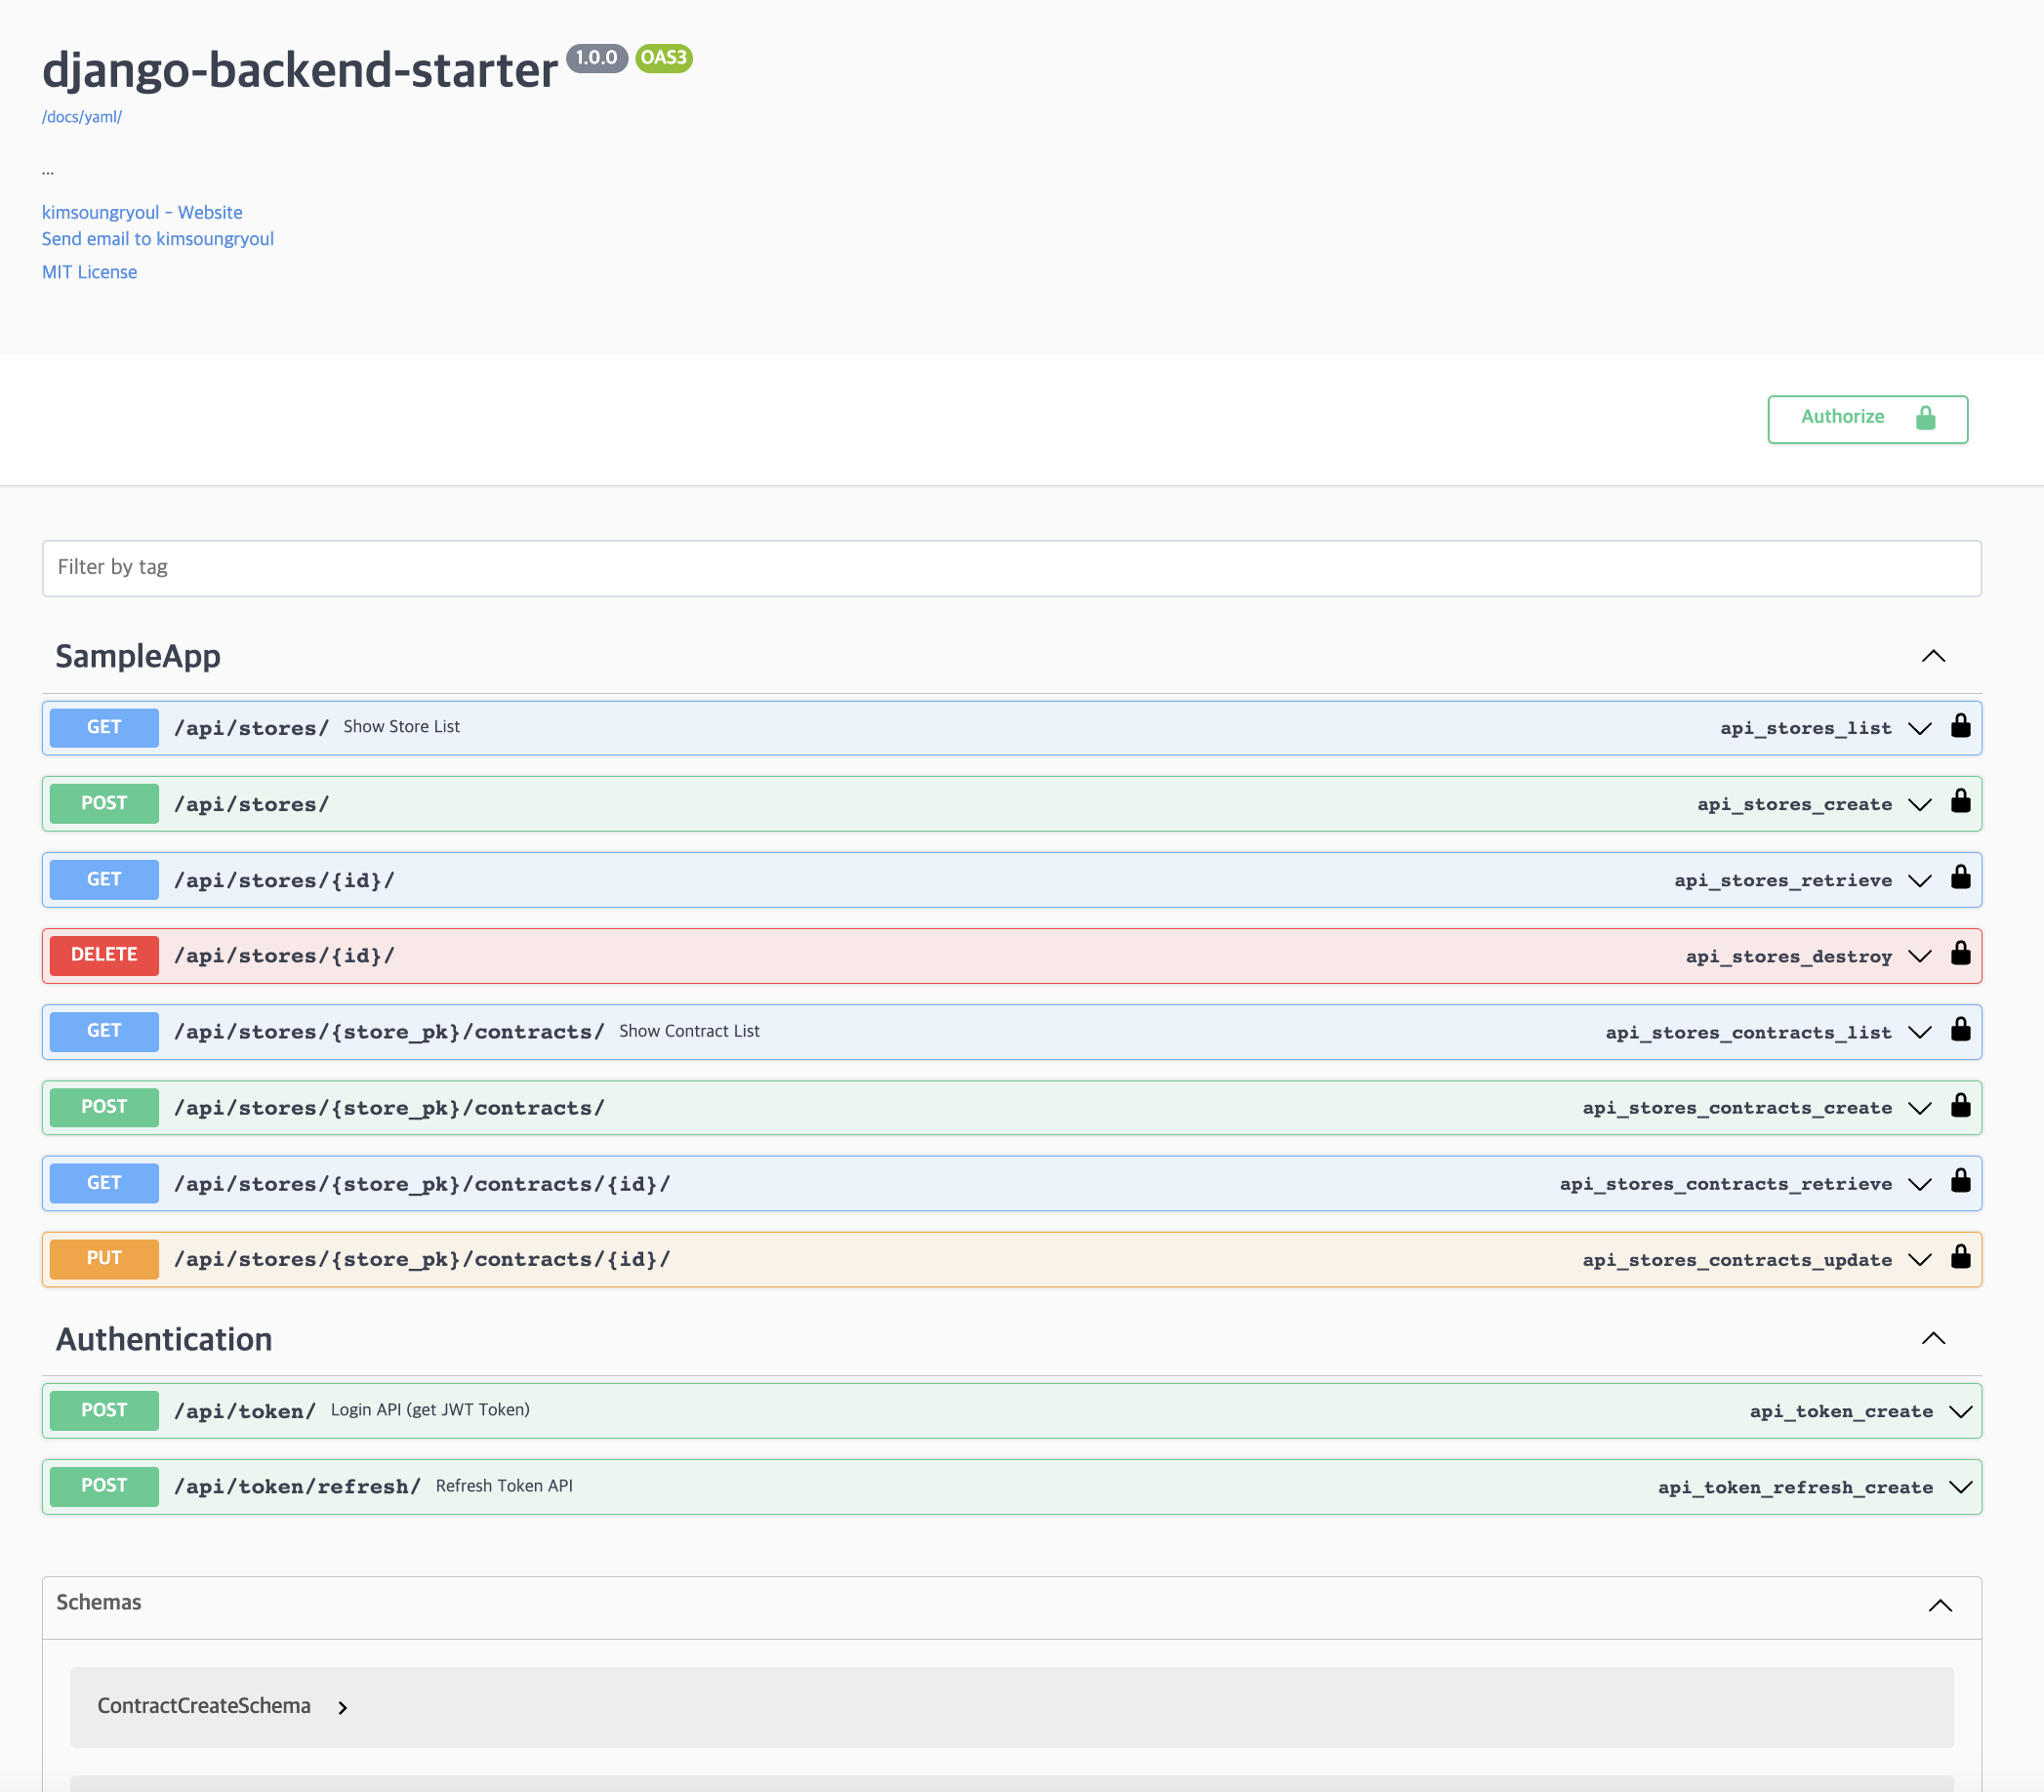Screen dimensions: 2044x1792
Task: Click lock icon on DELETE api_stores_destroy row
Action: 1960,955
